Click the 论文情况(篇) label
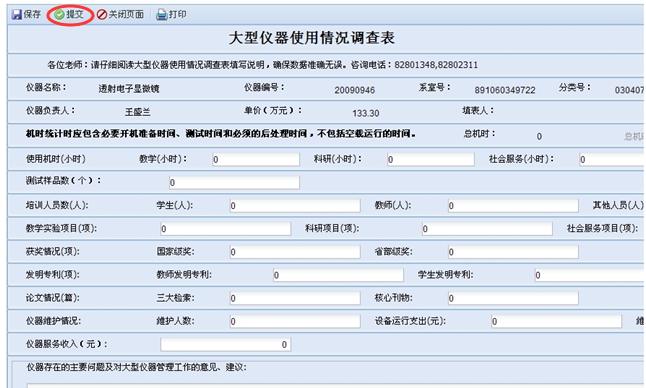This screenshot has width=646, height=388. click(x=53, y=297)
